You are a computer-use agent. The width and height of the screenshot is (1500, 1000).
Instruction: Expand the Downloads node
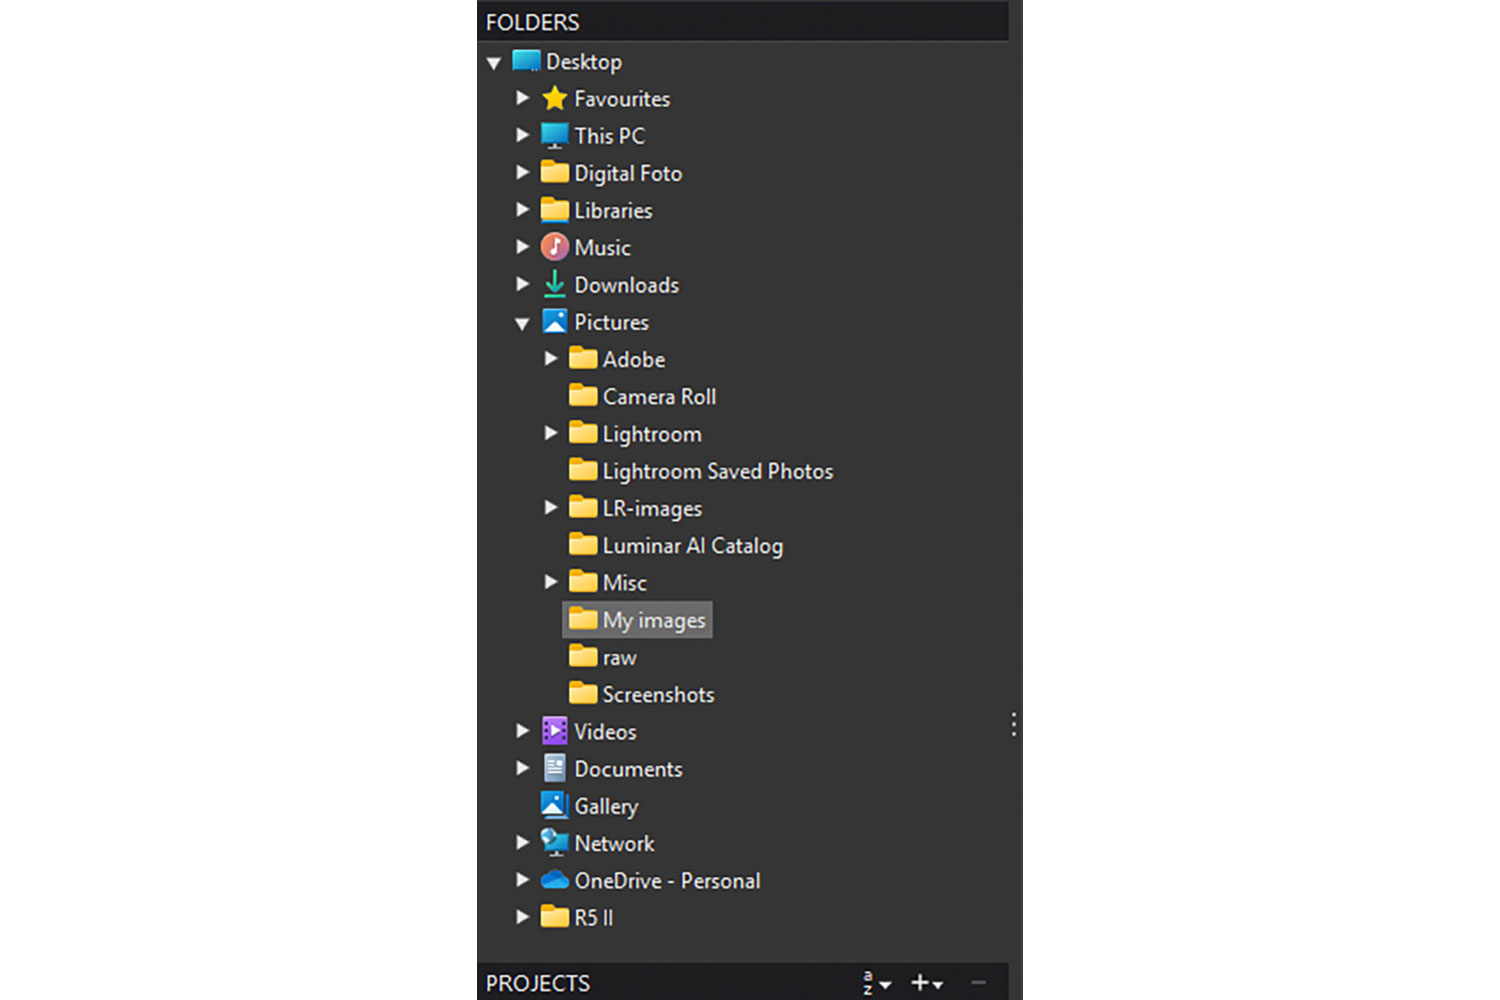522,284
